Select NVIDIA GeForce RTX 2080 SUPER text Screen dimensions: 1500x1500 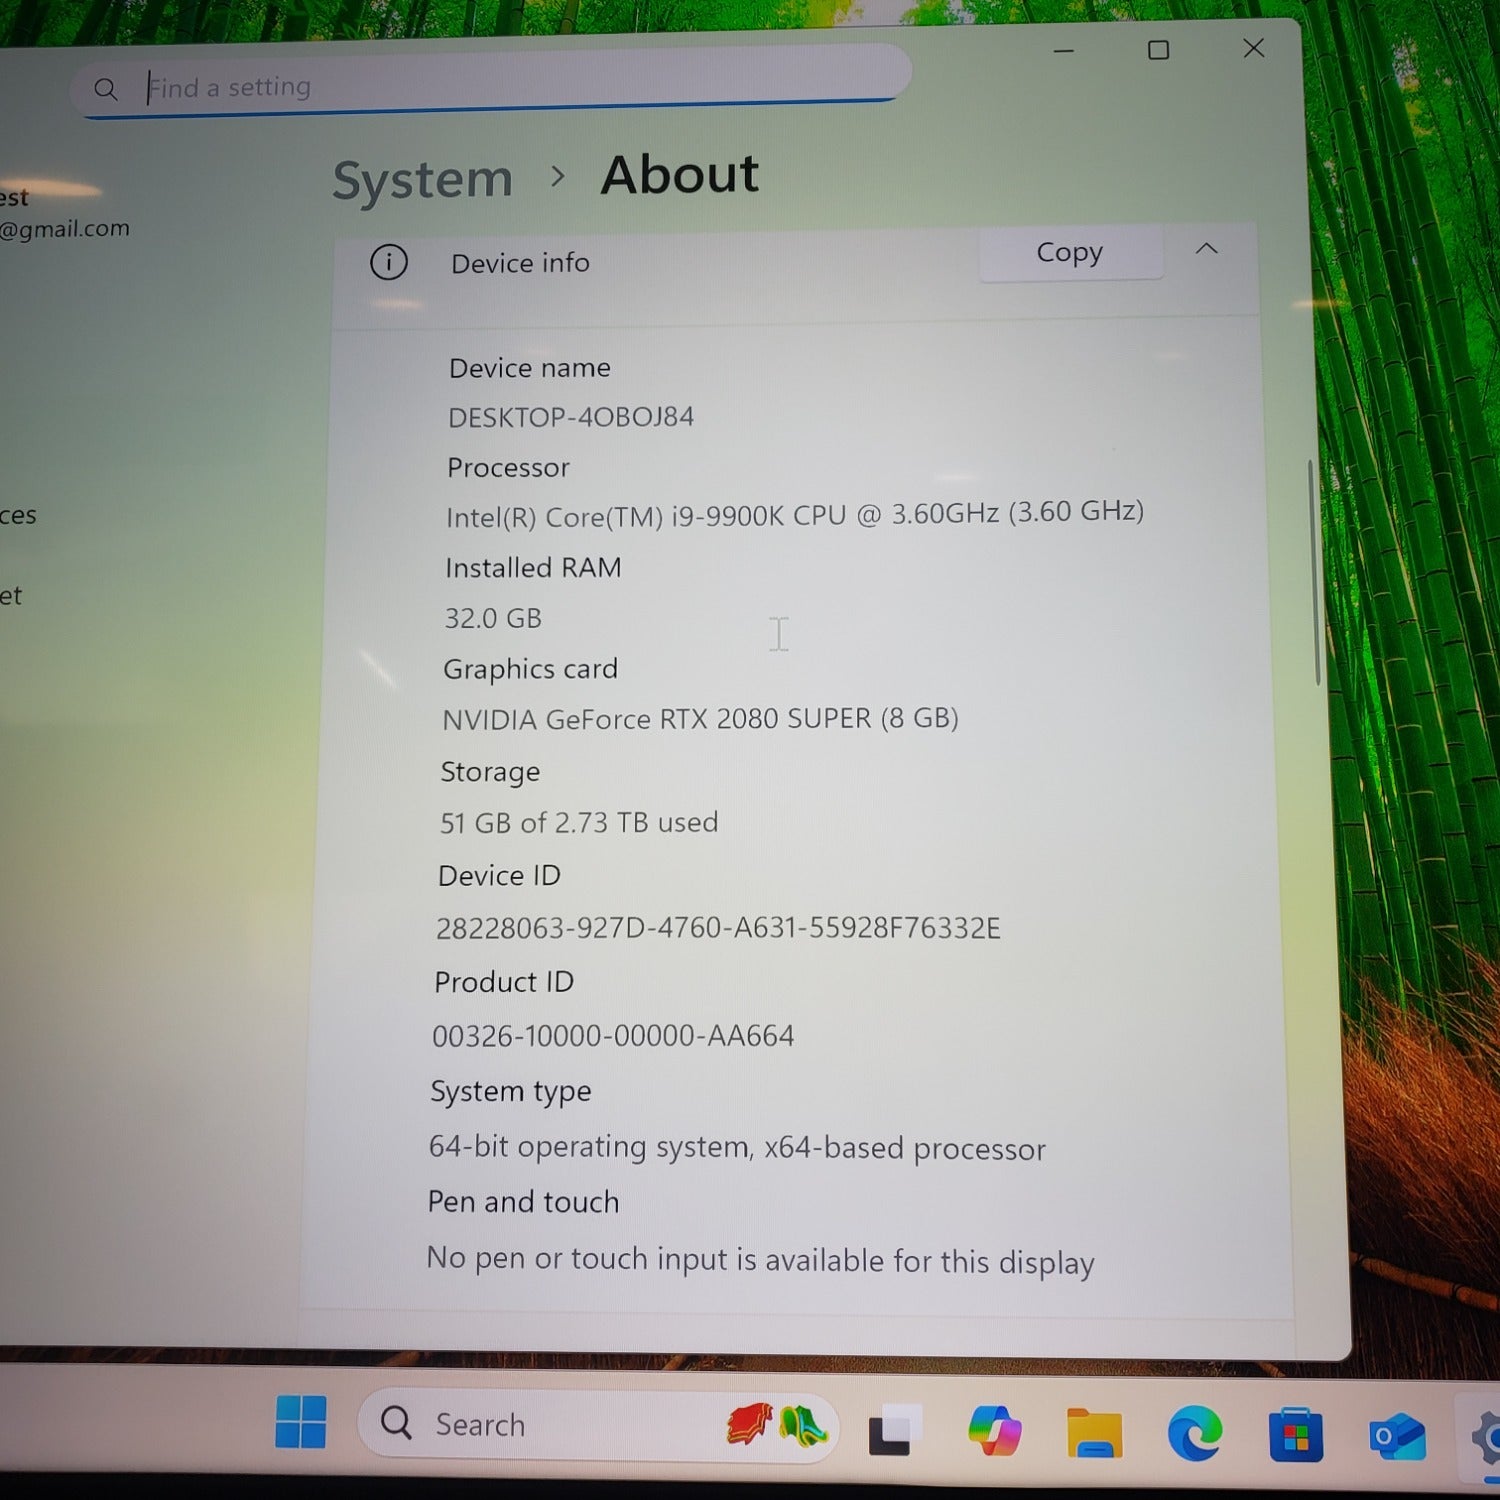coord(700,719)
